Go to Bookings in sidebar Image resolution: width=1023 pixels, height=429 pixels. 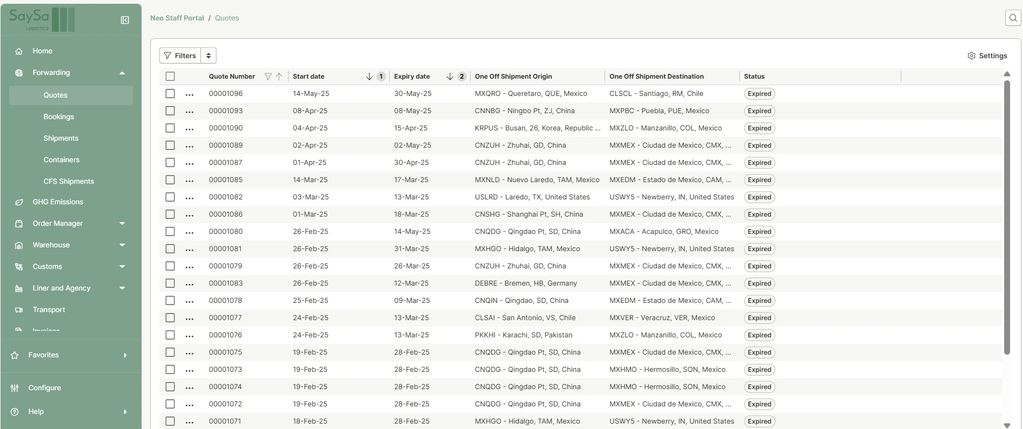click(58, 116)
